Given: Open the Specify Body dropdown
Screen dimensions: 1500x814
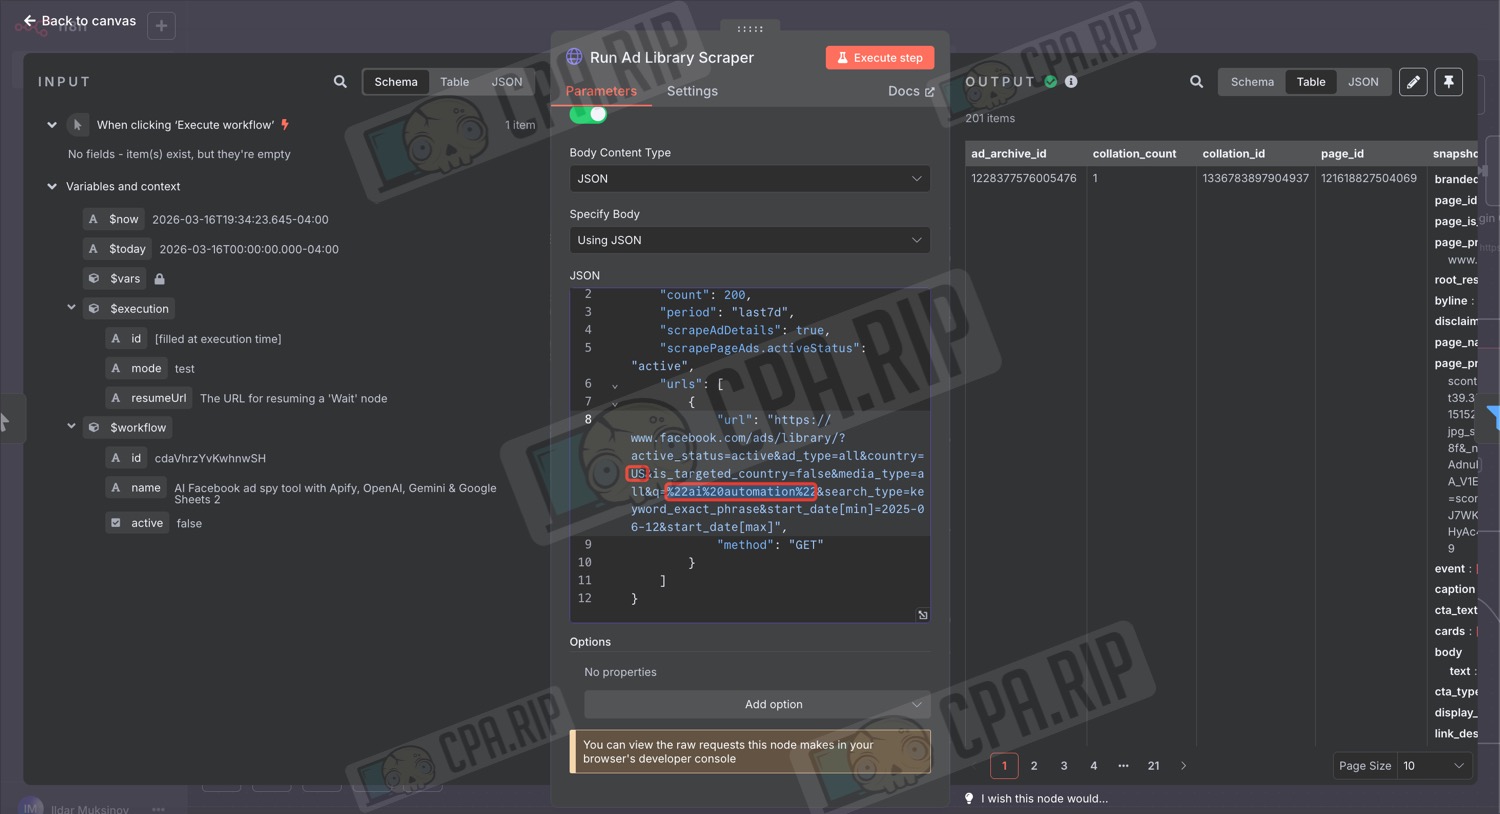Looking at the screenshot, I should (x=749, y=240).
